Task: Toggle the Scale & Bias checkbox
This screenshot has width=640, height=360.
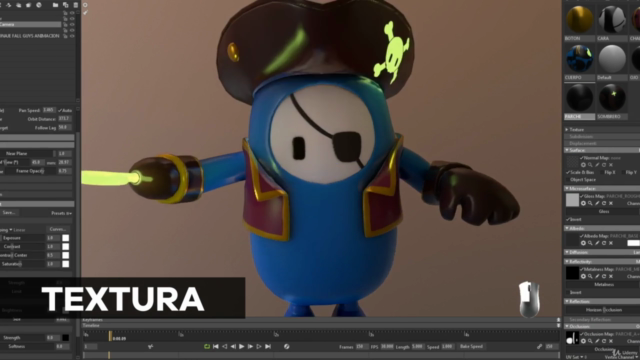Action: [x=568, y=172]
